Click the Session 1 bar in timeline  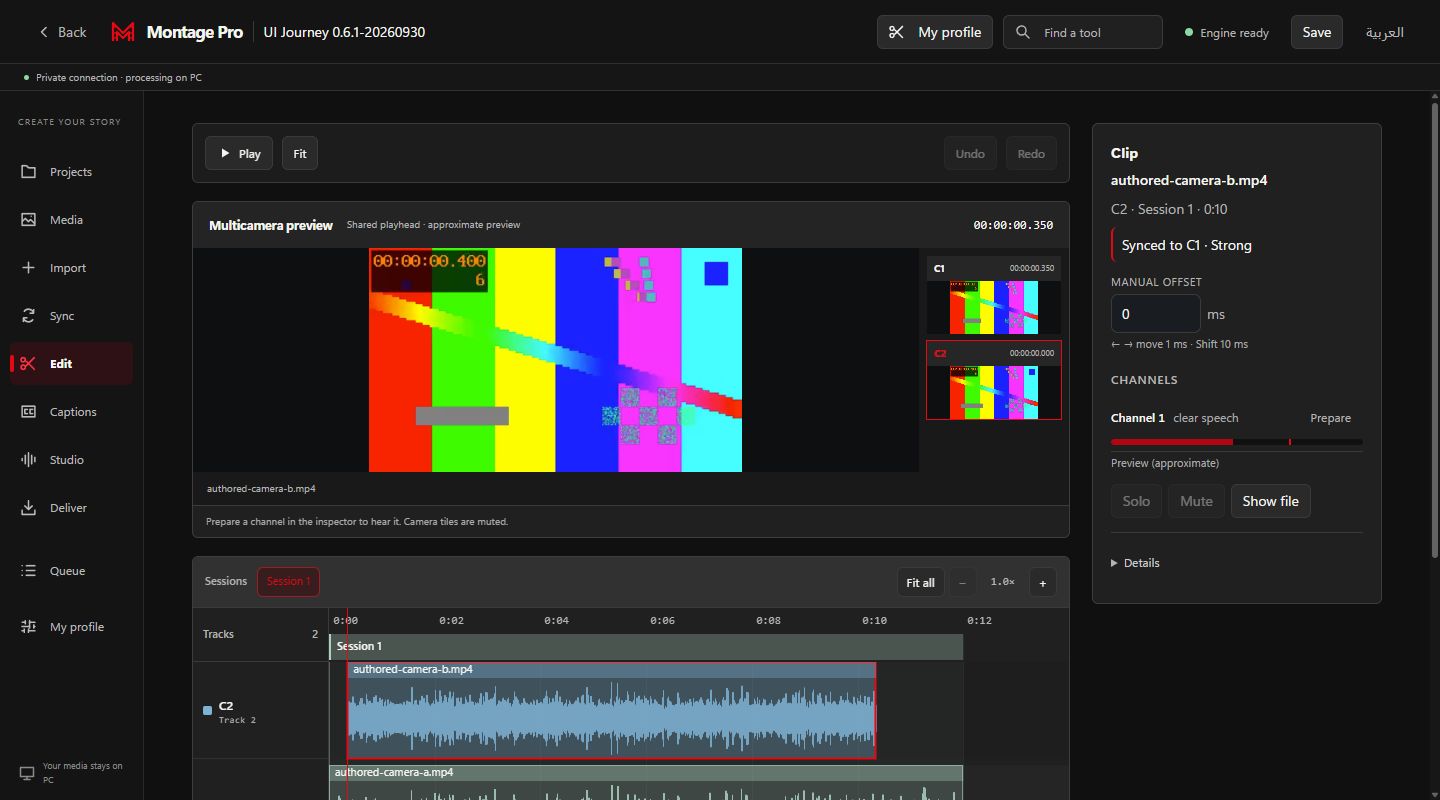(646, 646)
